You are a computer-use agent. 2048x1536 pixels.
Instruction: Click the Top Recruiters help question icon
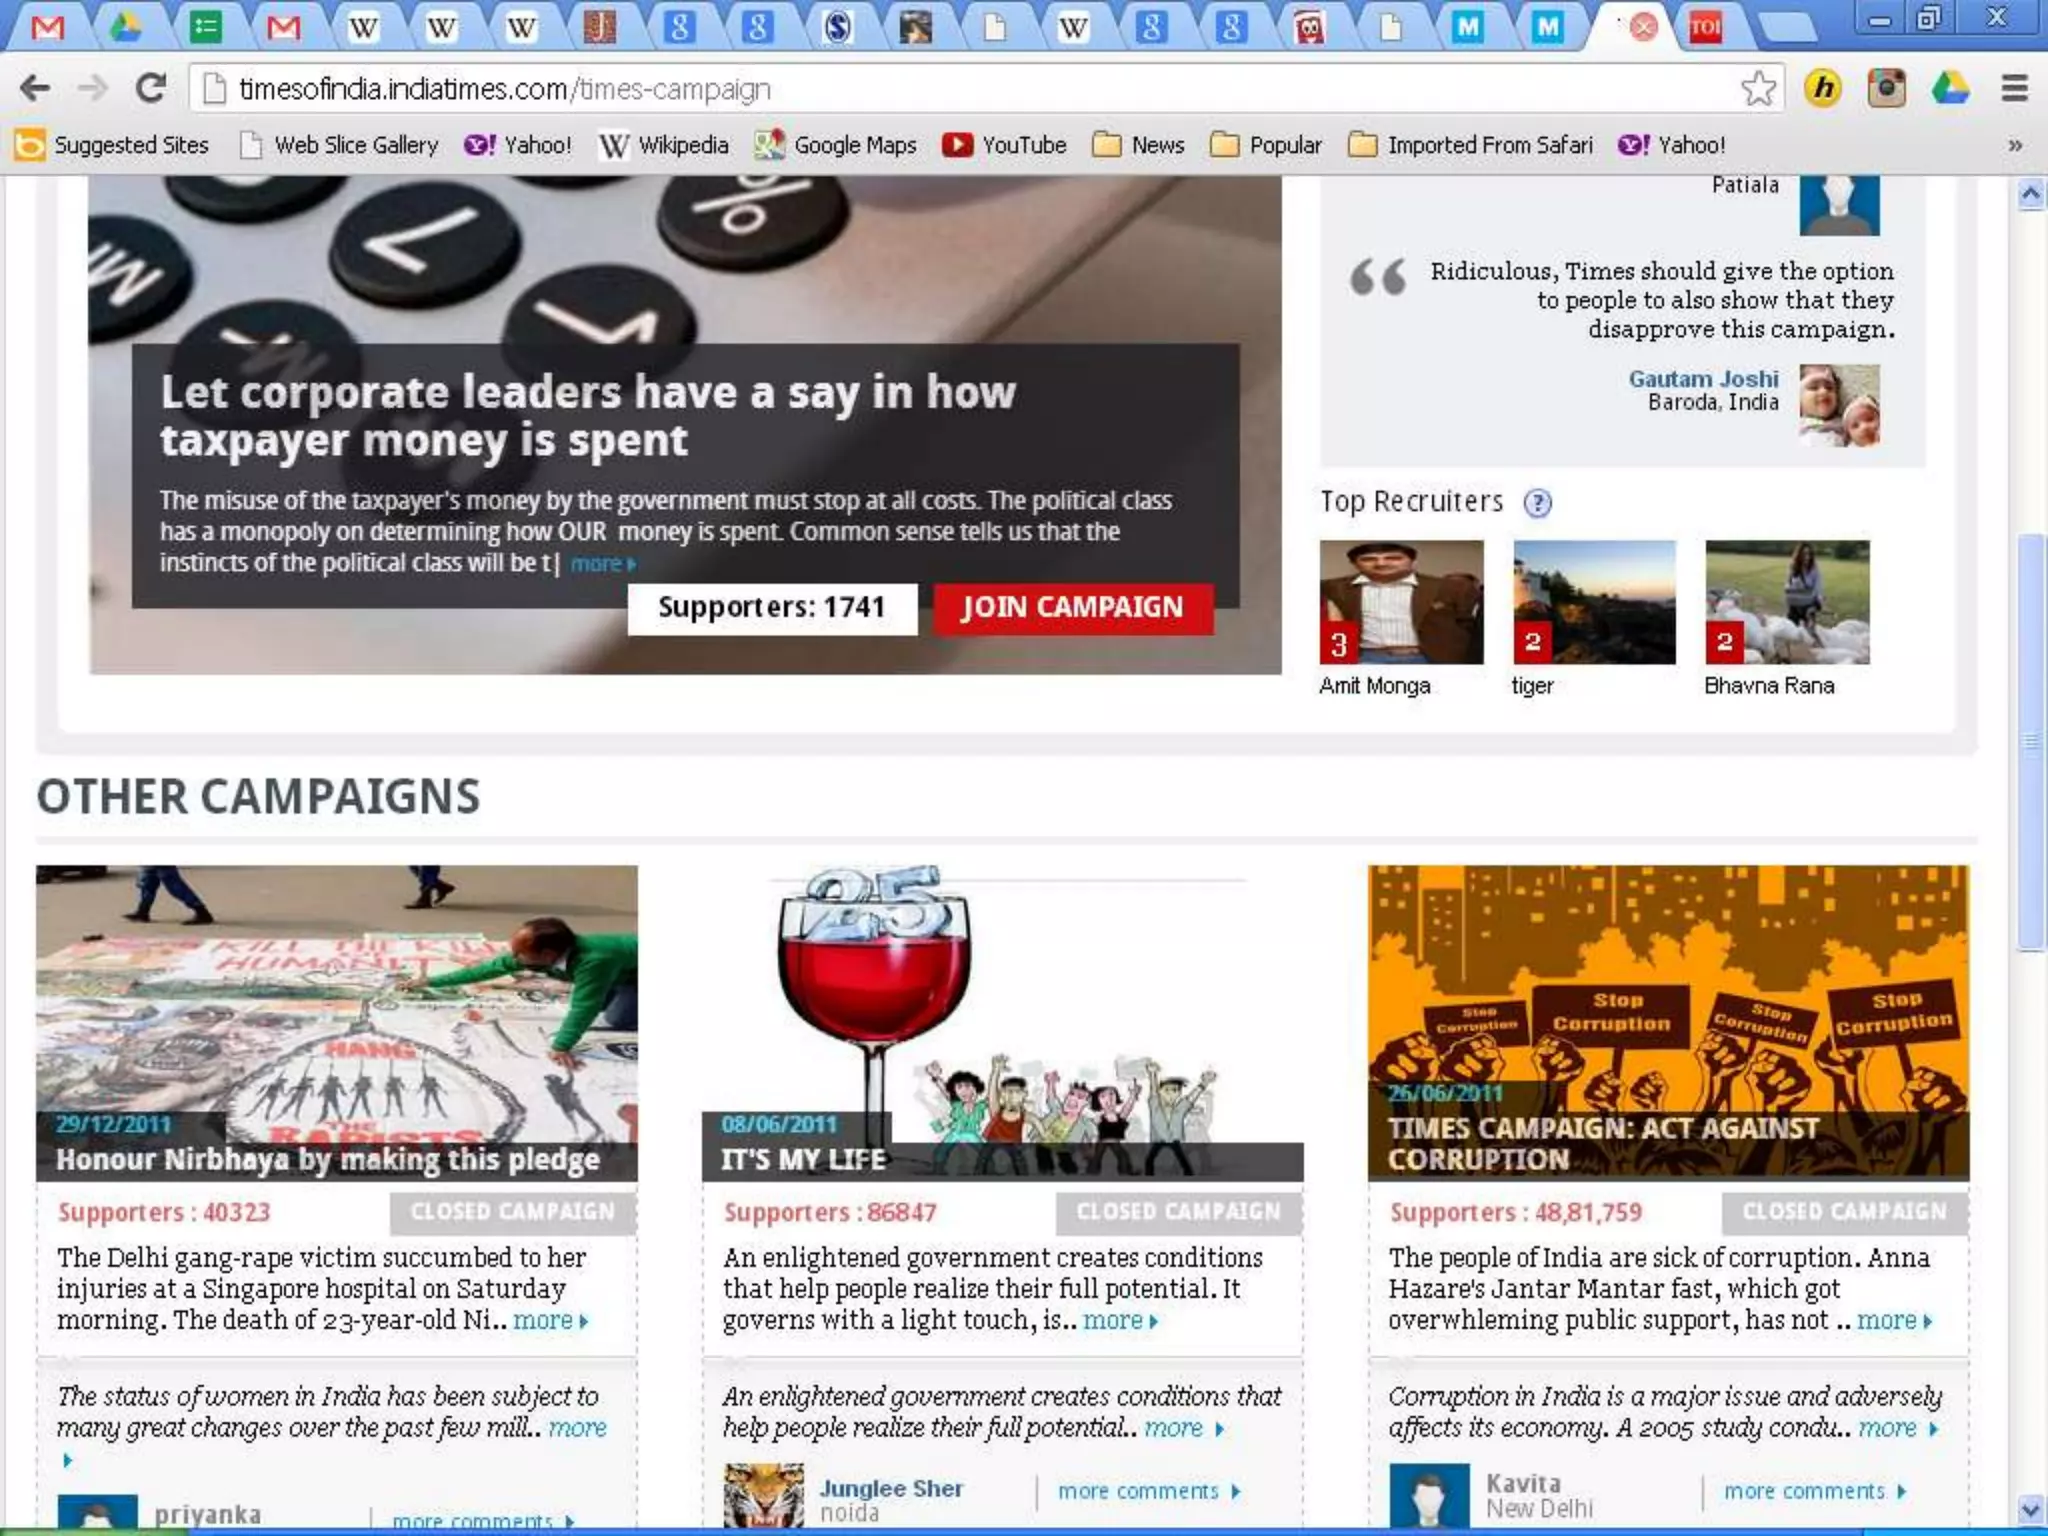[1537, 503]
